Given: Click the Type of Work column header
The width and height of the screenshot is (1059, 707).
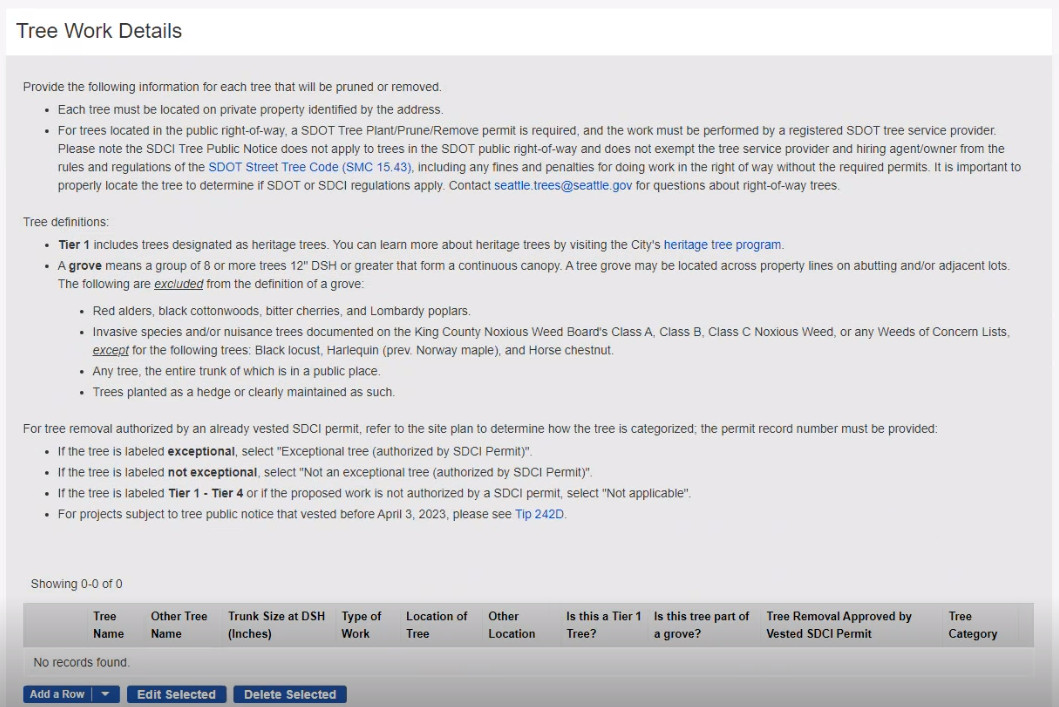Looking at the screenshot, I should pyautogui.click(x=361, y=625).
